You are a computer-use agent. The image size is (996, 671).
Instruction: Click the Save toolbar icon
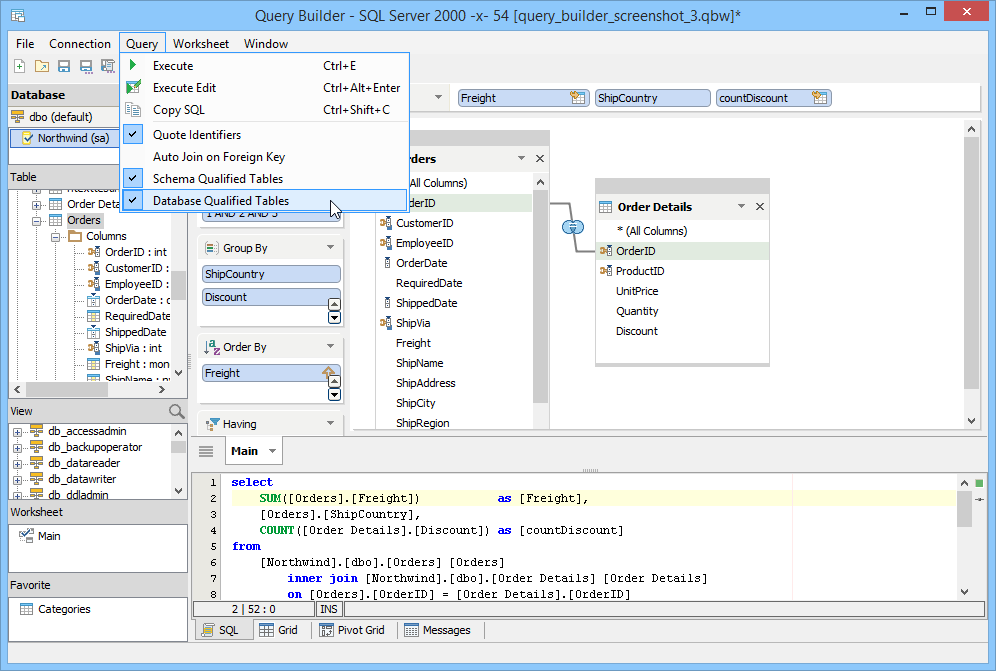(x=64, y=66)
